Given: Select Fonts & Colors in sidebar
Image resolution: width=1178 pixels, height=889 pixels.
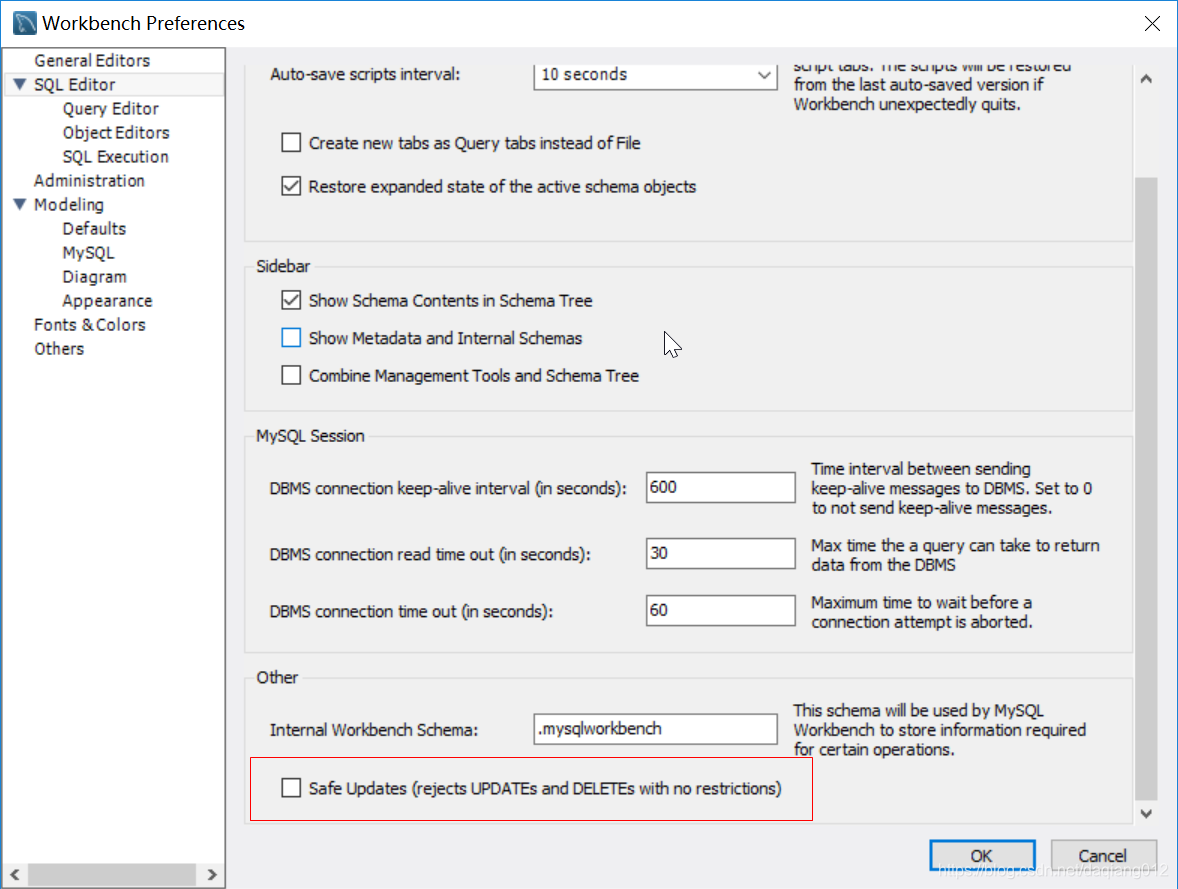Looking at the screenshot, I should 89,324.
